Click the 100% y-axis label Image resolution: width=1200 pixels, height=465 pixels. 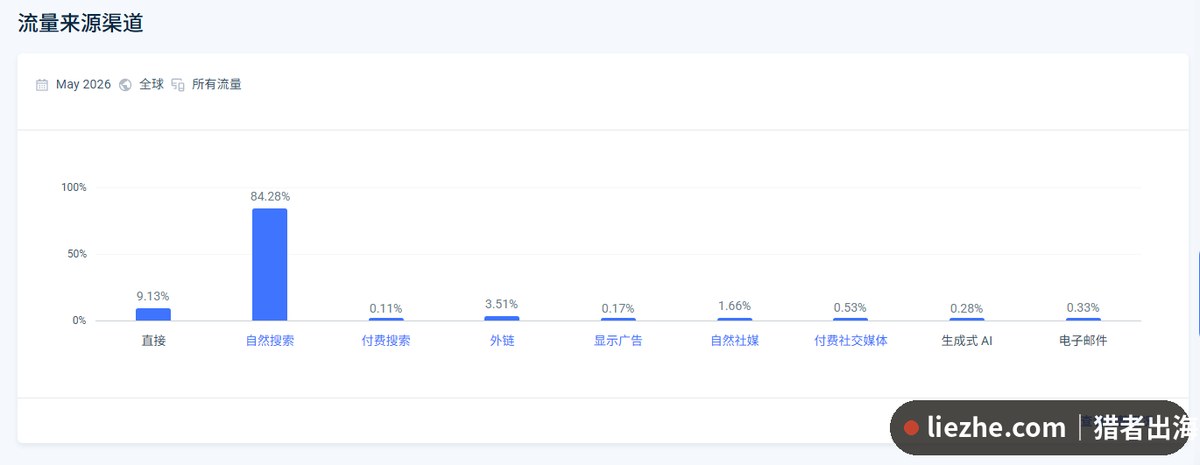(74, 187)
